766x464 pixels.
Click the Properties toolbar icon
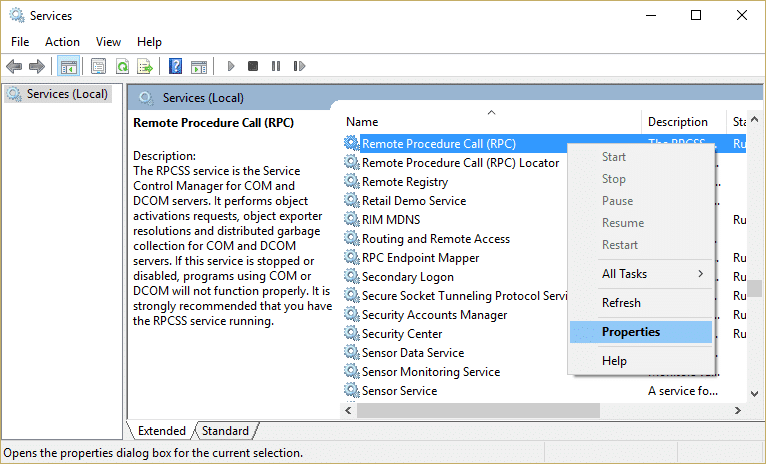[98, 66]
